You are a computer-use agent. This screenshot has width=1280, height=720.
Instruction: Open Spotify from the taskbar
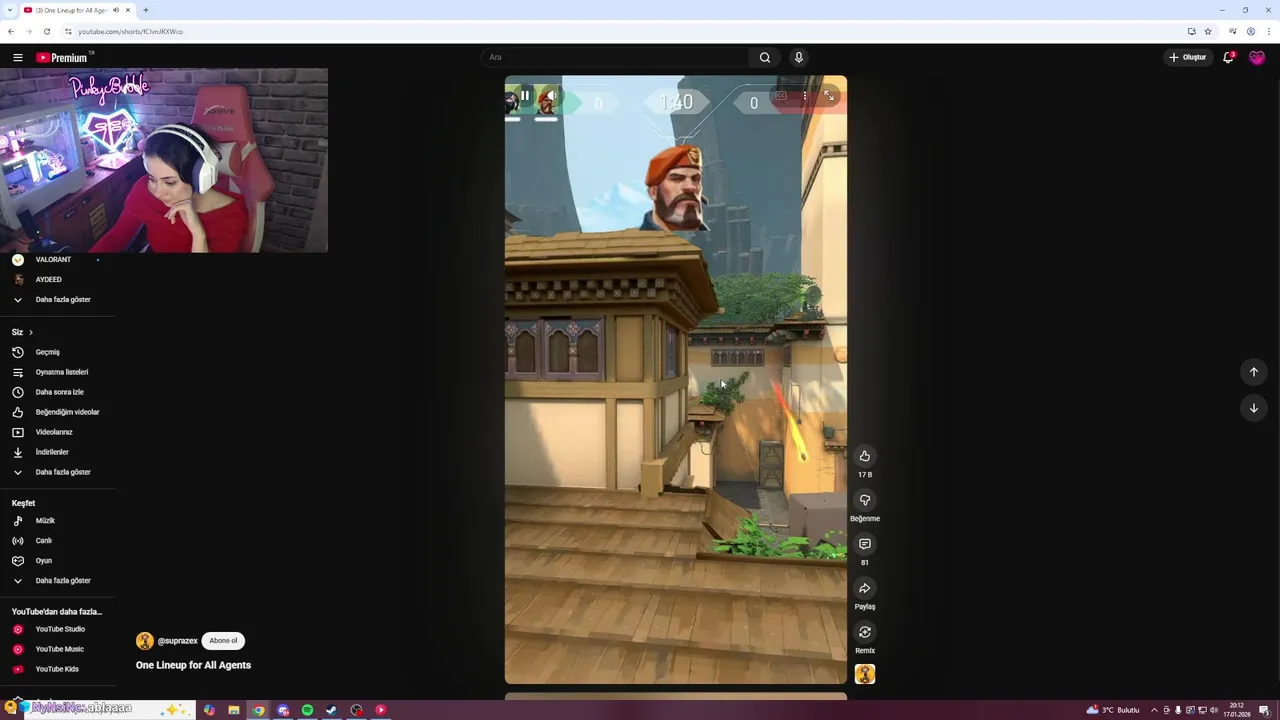tap(307, 710)
